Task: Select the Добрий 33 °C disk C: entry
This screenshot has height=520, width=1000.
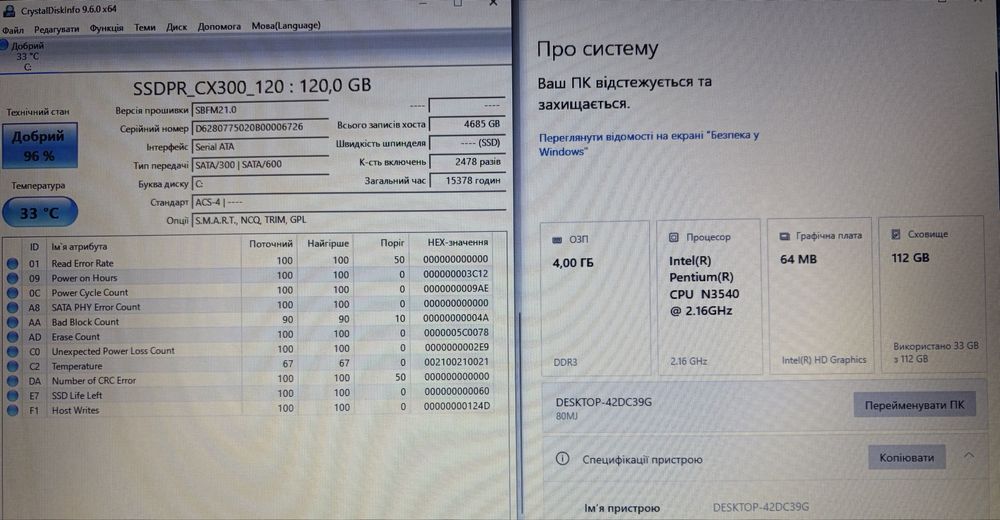Action: (24, 56)
